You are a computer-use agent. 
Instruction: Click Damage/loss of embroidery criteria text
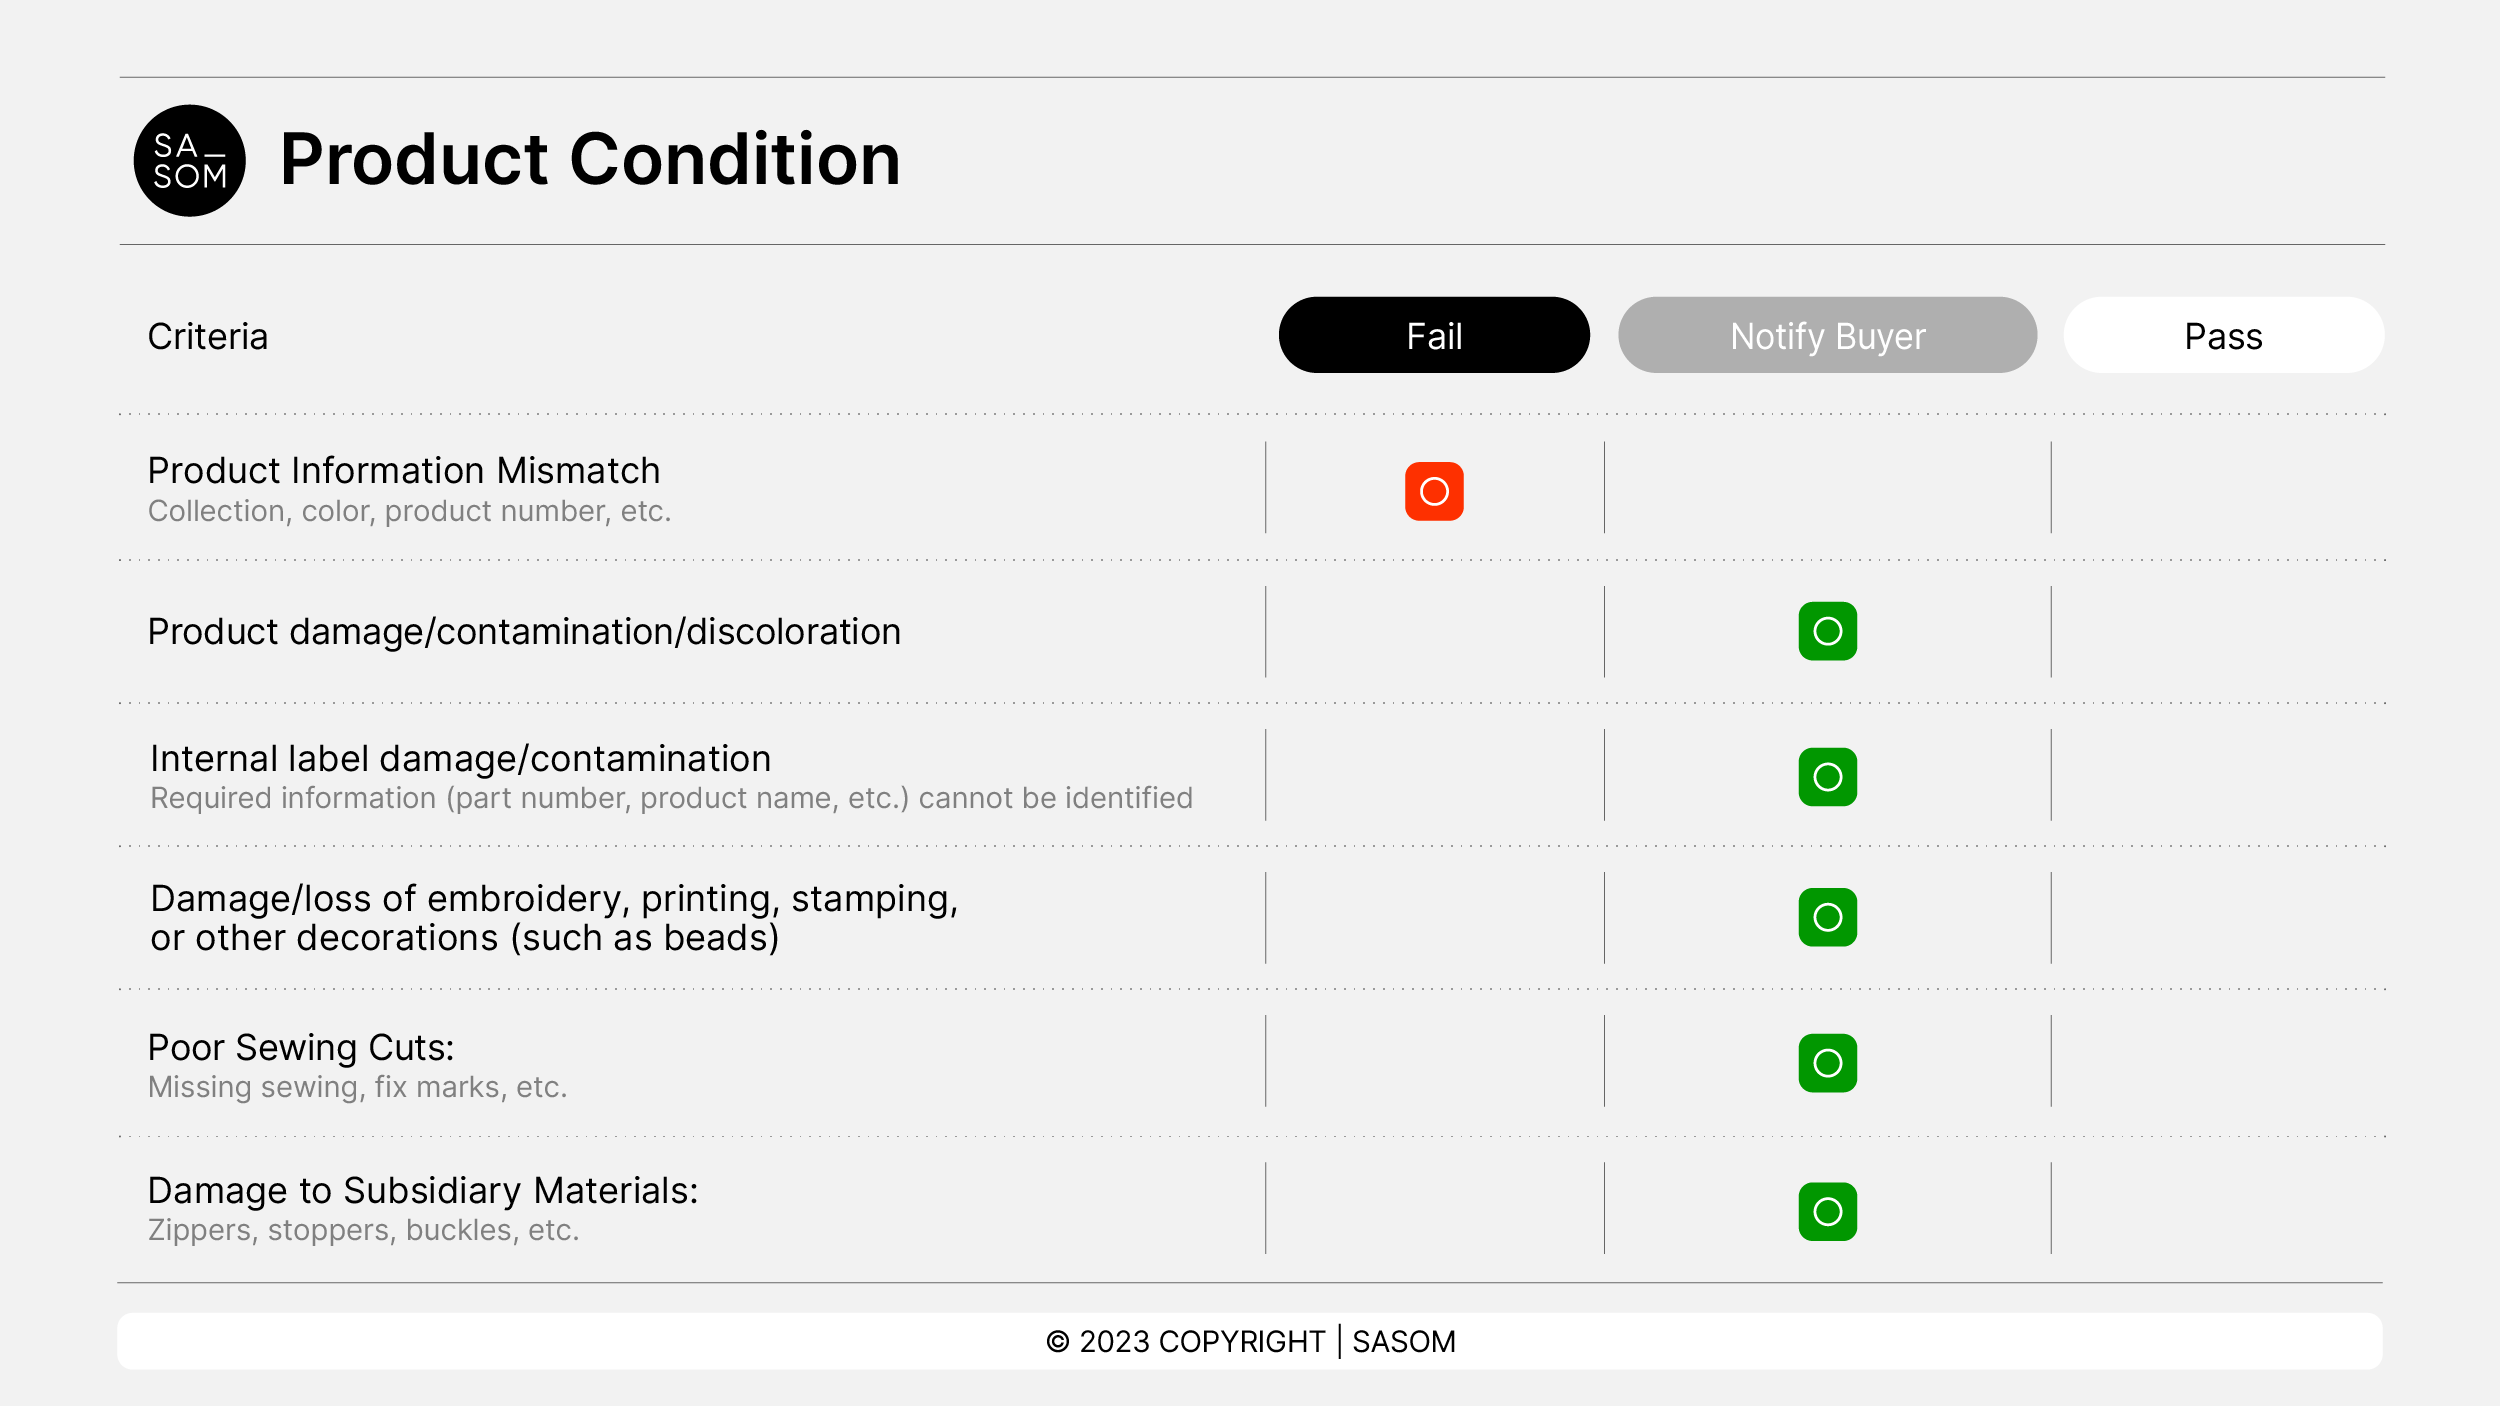tap(554, 918)
